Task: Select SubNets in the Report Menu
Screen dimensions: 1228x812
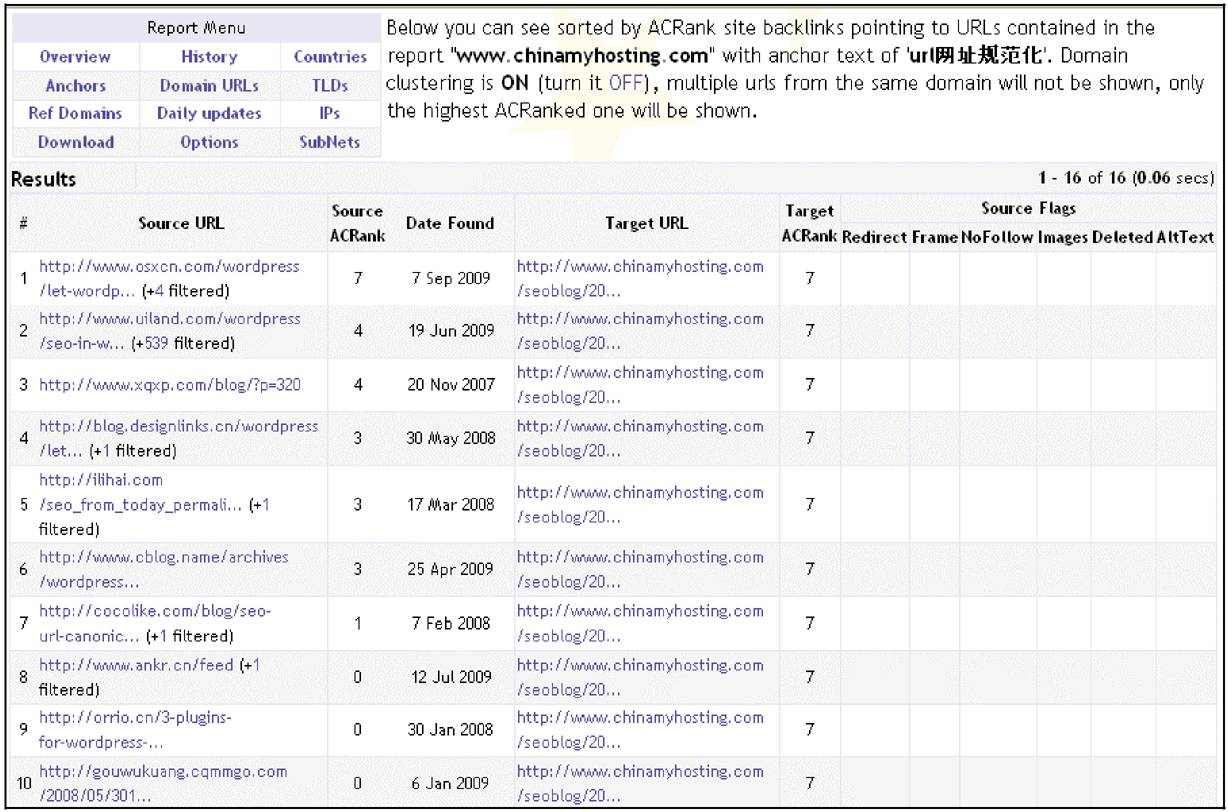Action: pyautogui.click(x=330, y=142)
